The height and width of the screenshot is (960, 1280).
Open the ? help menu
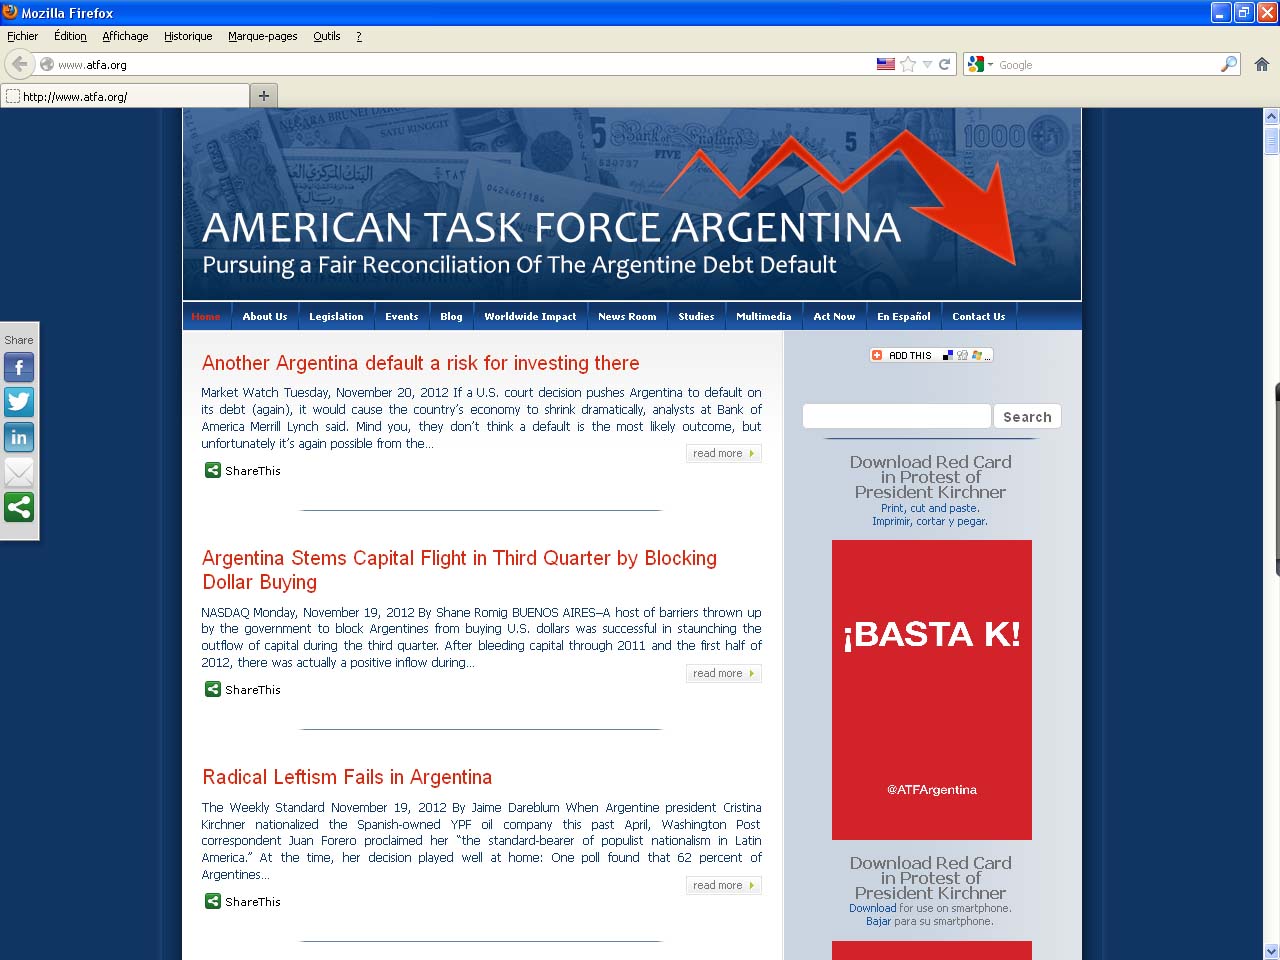(359, 36)
